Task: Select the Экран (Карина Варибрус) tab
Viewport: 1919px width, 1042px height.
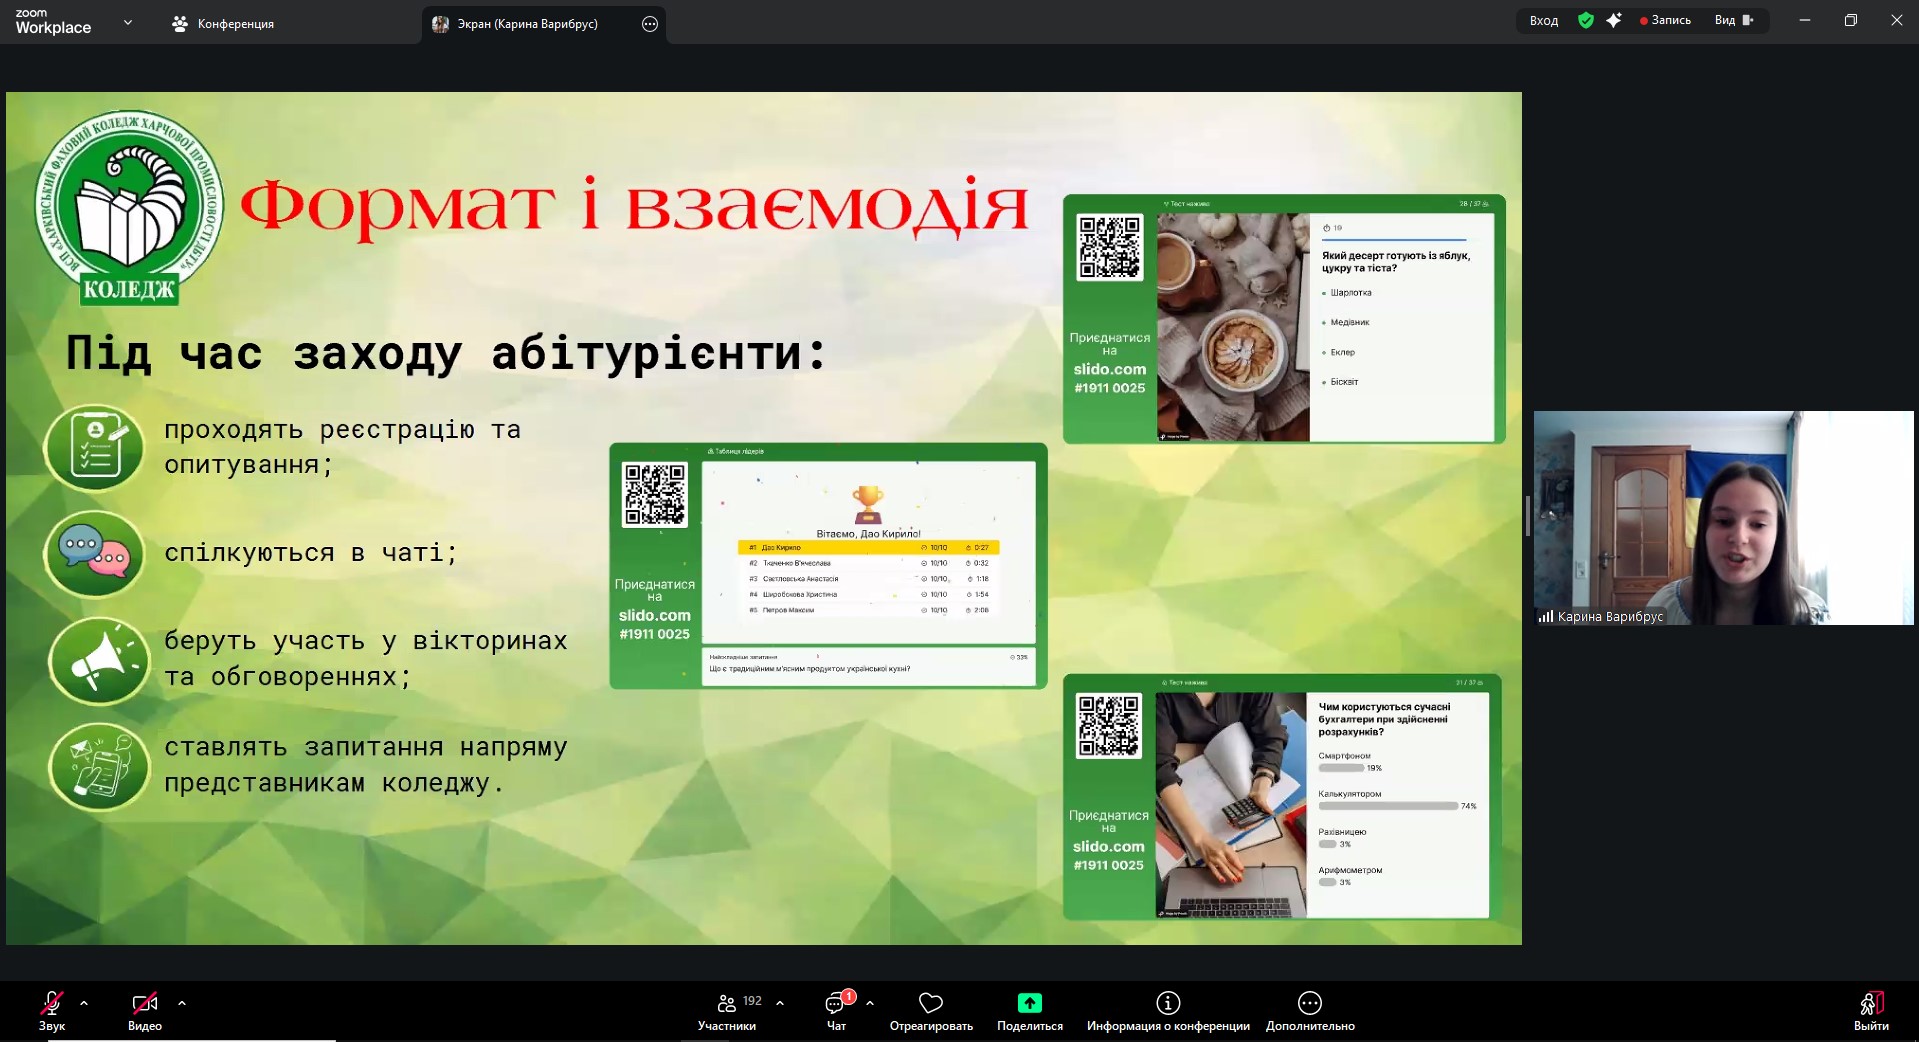Action: point(527,24)
